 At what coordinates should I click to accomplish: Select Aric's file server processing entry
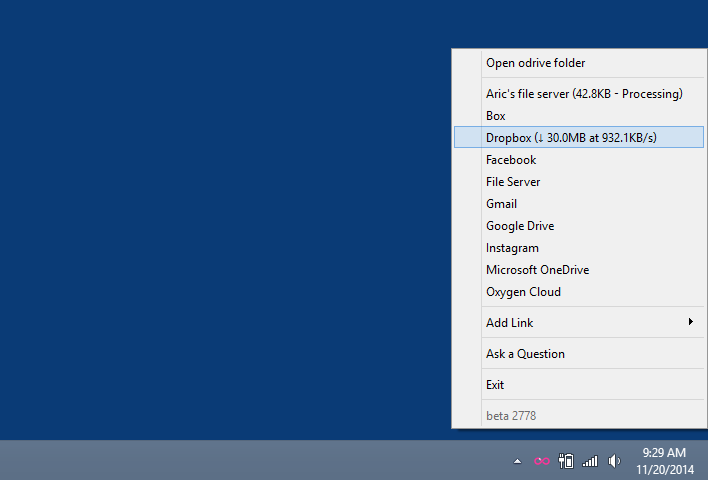point(579,93)
